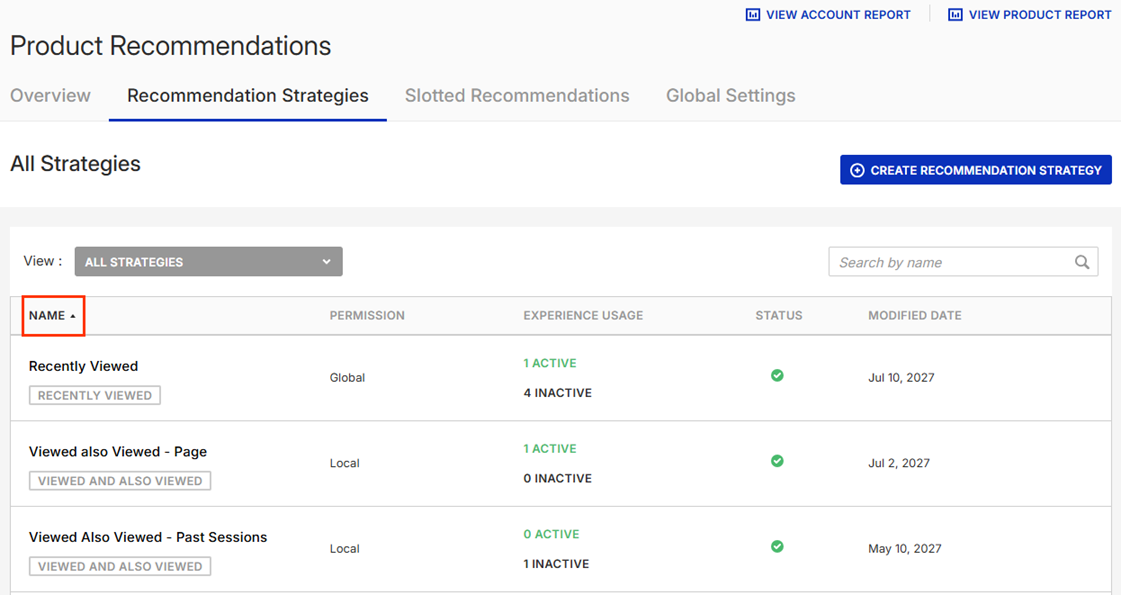Open the All Strategies view dropdown
This screenshot has height=595, width=1121.
(x=208, y=262)
